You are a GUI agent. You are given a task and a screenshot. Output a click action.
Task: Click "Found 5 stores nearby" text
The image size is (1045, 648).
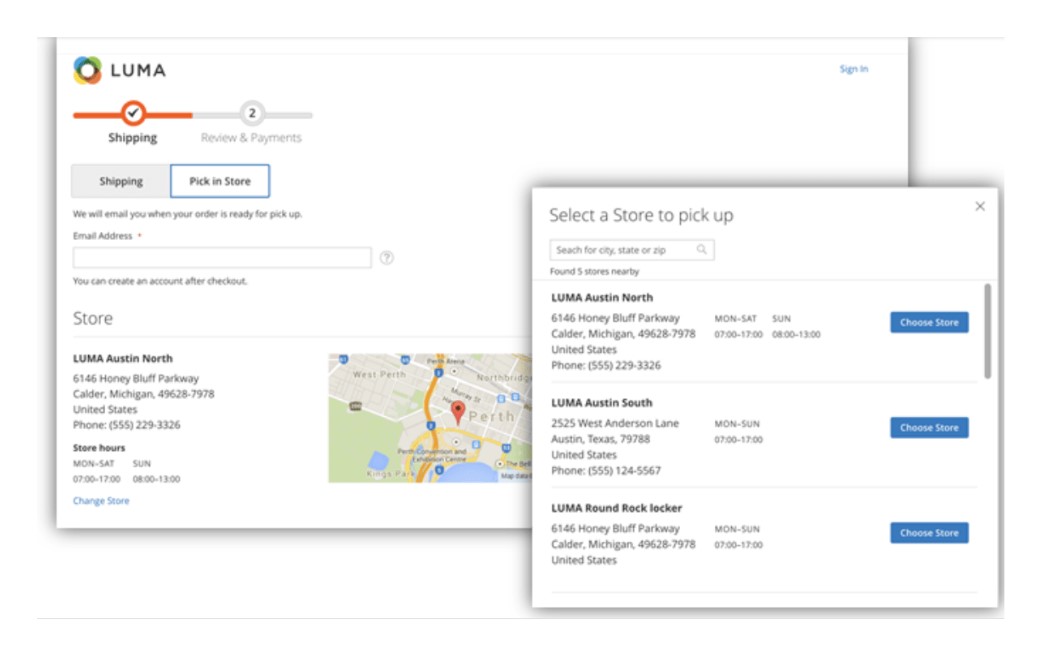coord(594,271)
